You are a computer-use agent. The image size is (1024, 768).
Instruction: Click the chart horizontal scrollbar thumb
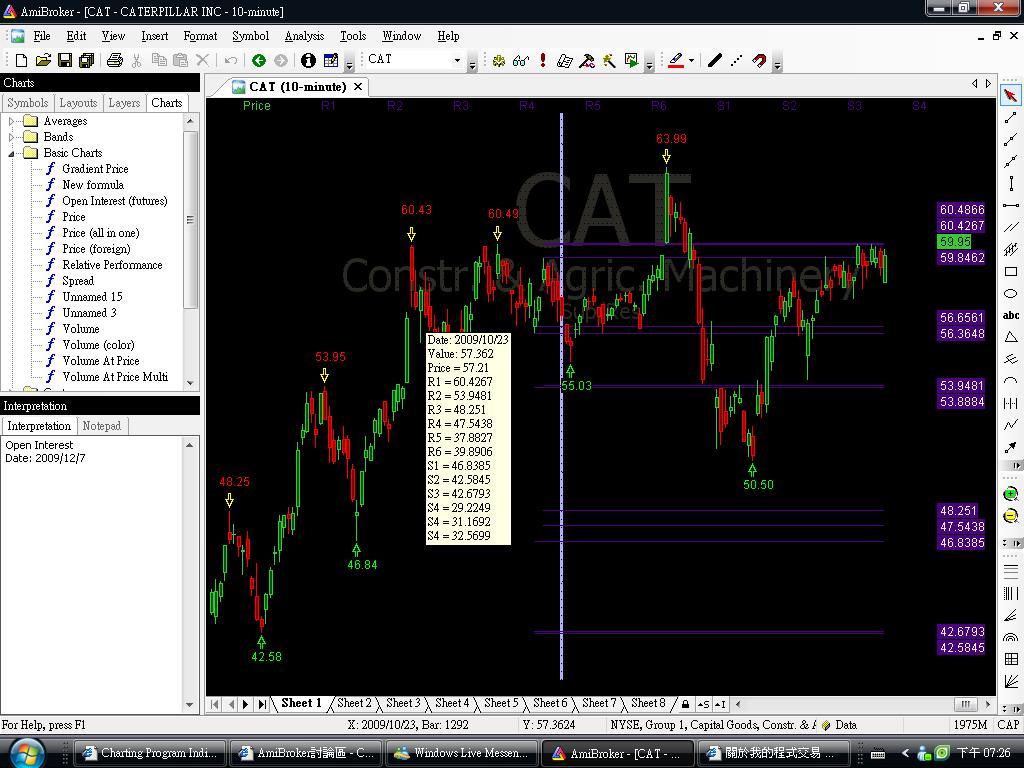(x=965, y=704)
